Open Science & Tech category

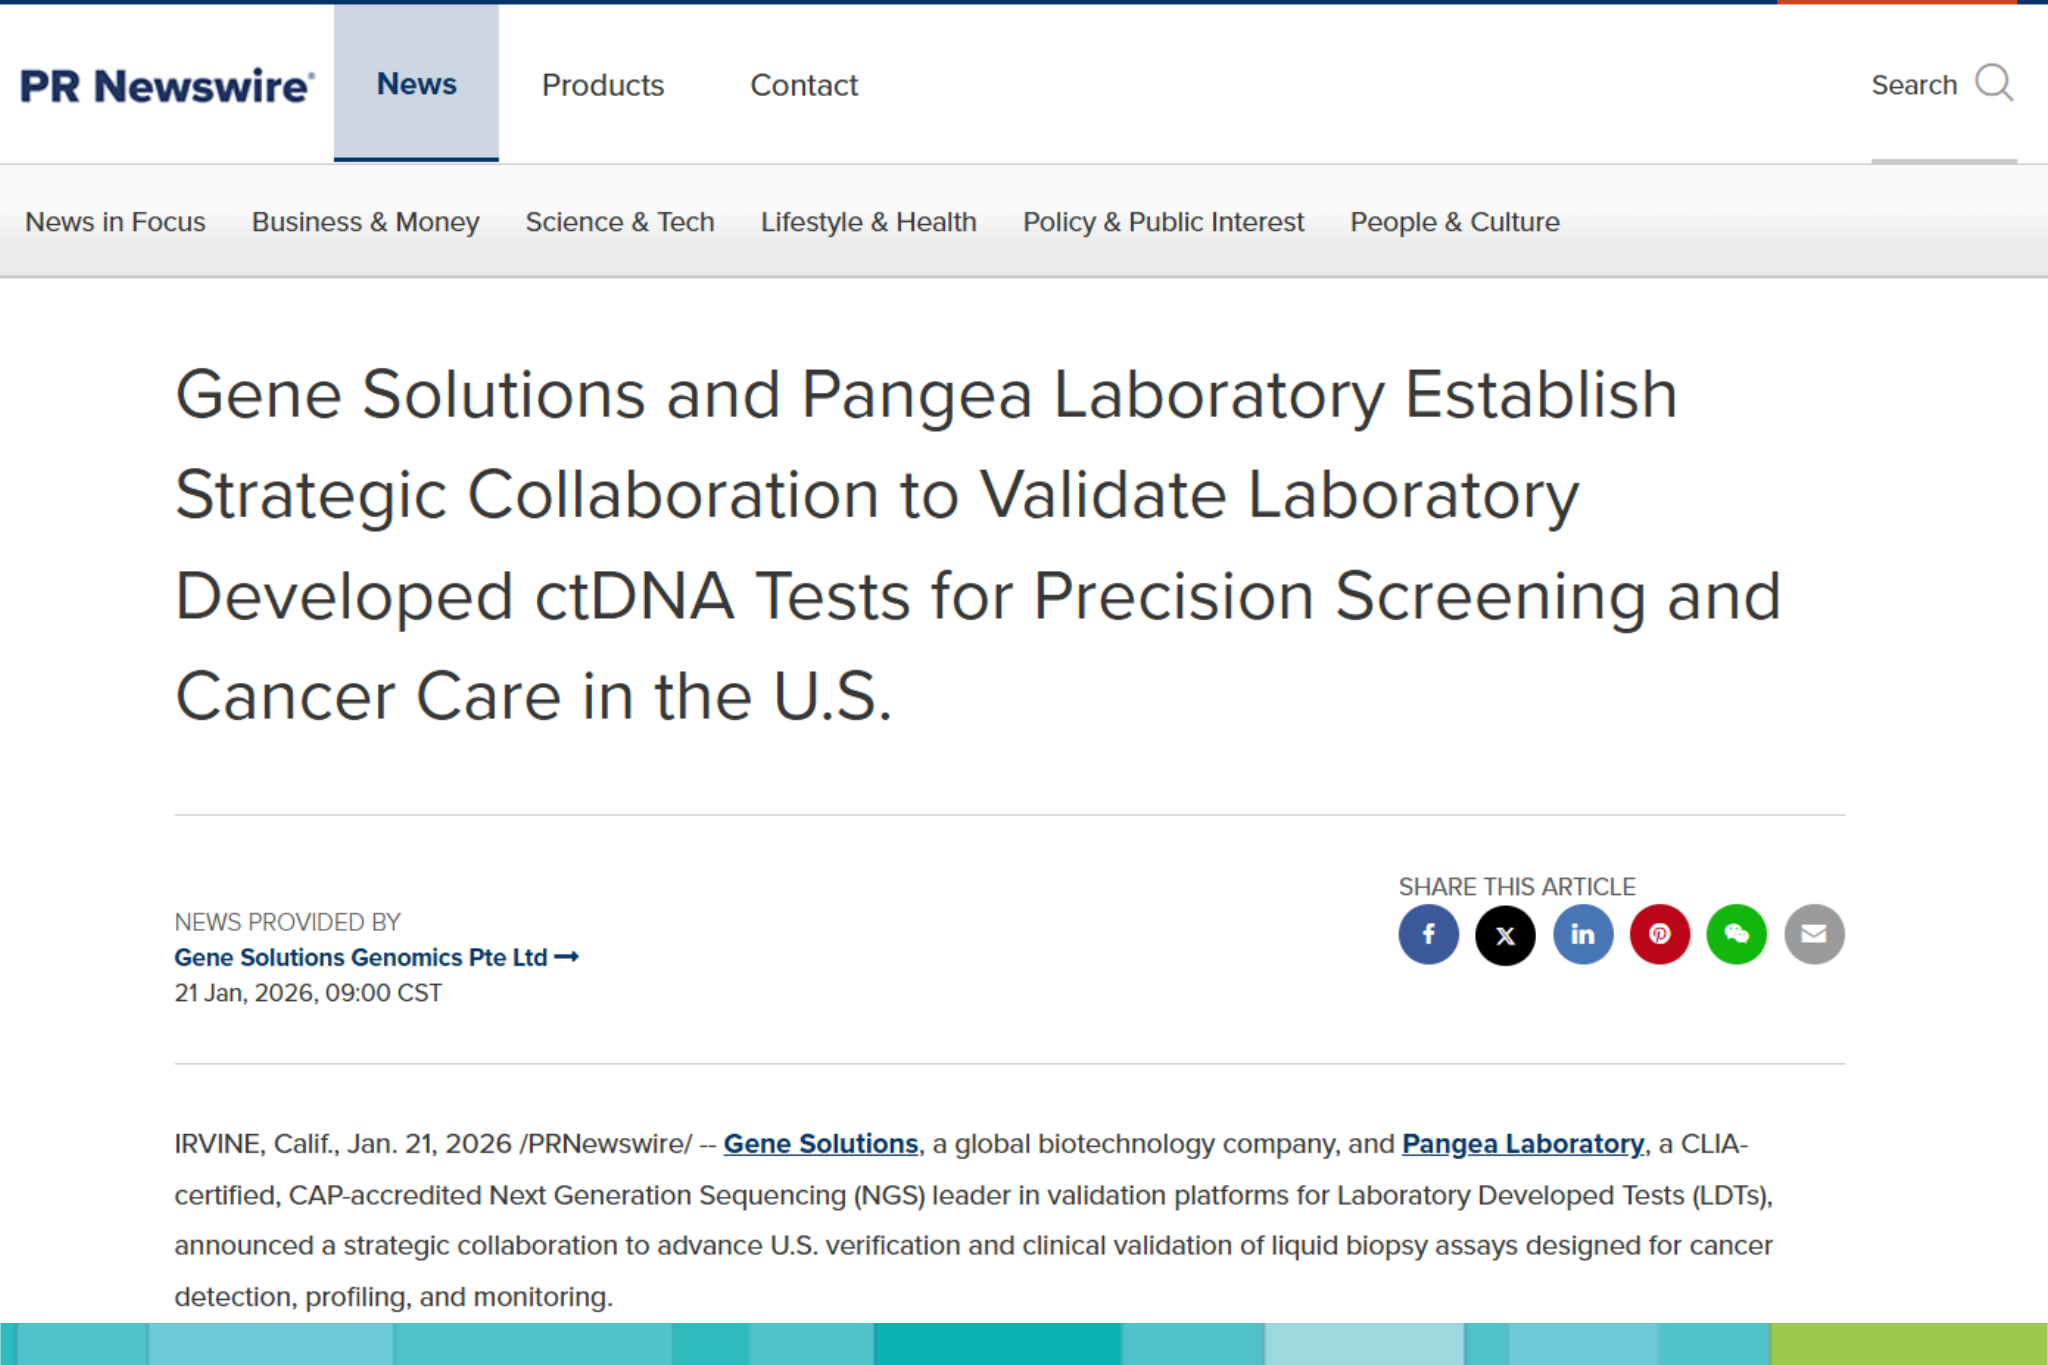(619, 222)
